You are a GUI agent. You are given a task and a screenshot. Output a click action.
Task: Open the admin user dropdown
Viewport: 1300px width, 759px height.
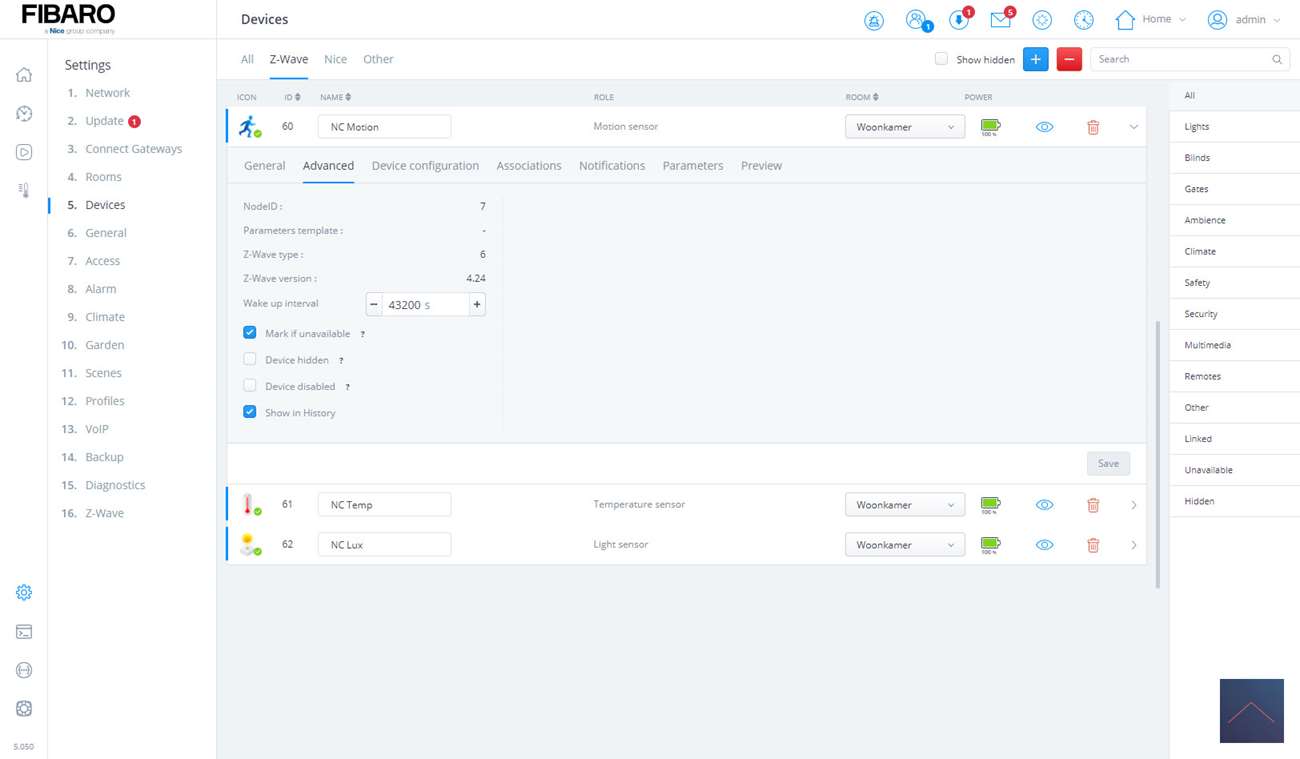click(1244, 20)
